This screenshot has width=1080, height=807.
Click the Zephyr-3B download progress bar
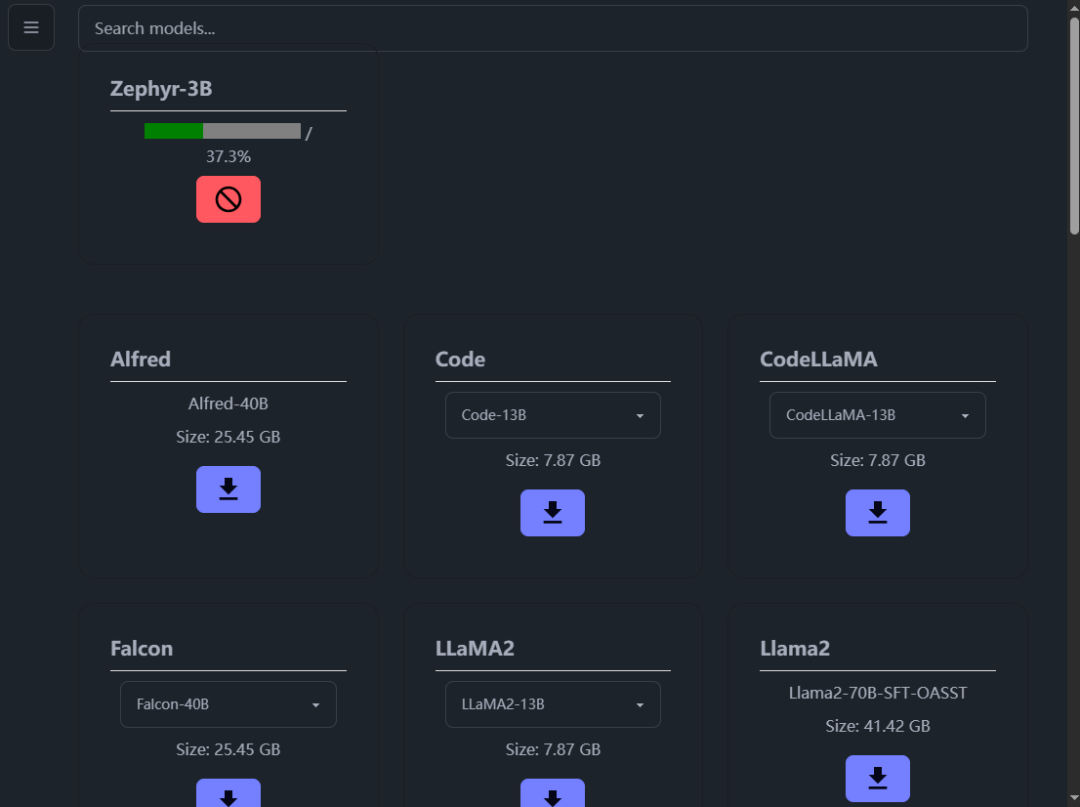coord(222,131)
